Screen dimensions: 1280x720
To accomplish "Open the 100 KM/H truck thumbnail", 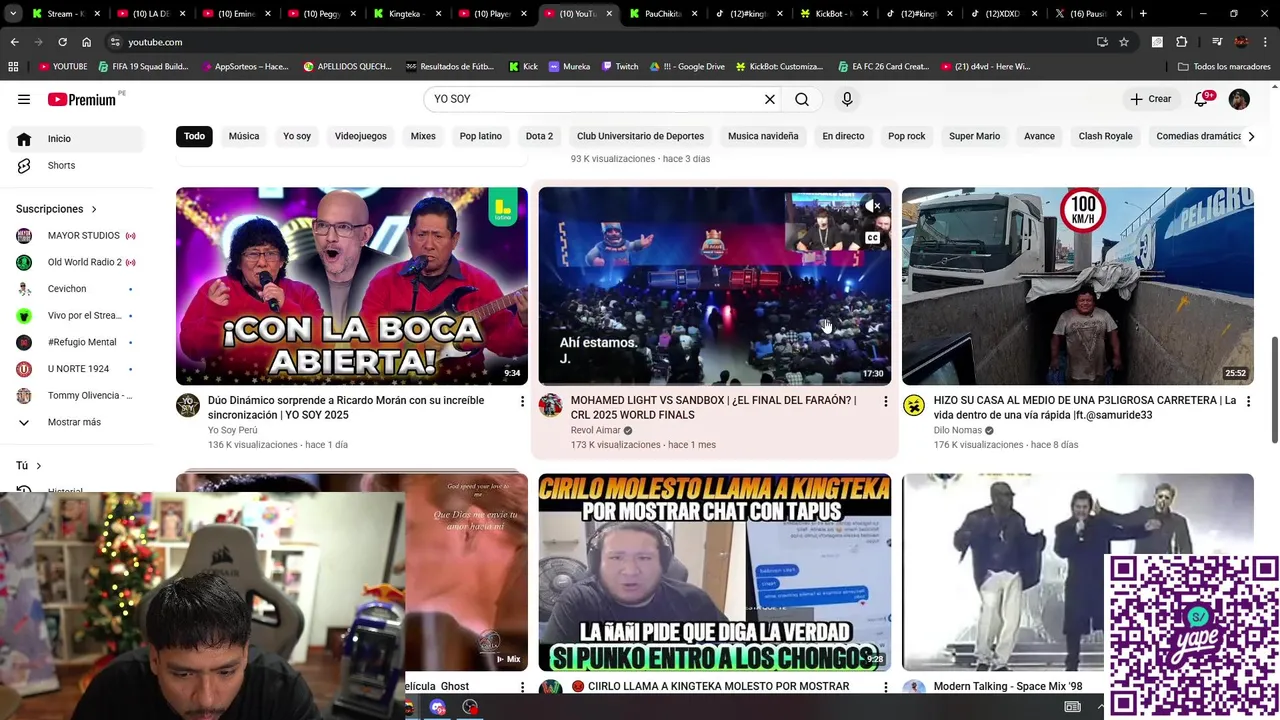I will pos(1078,286).
